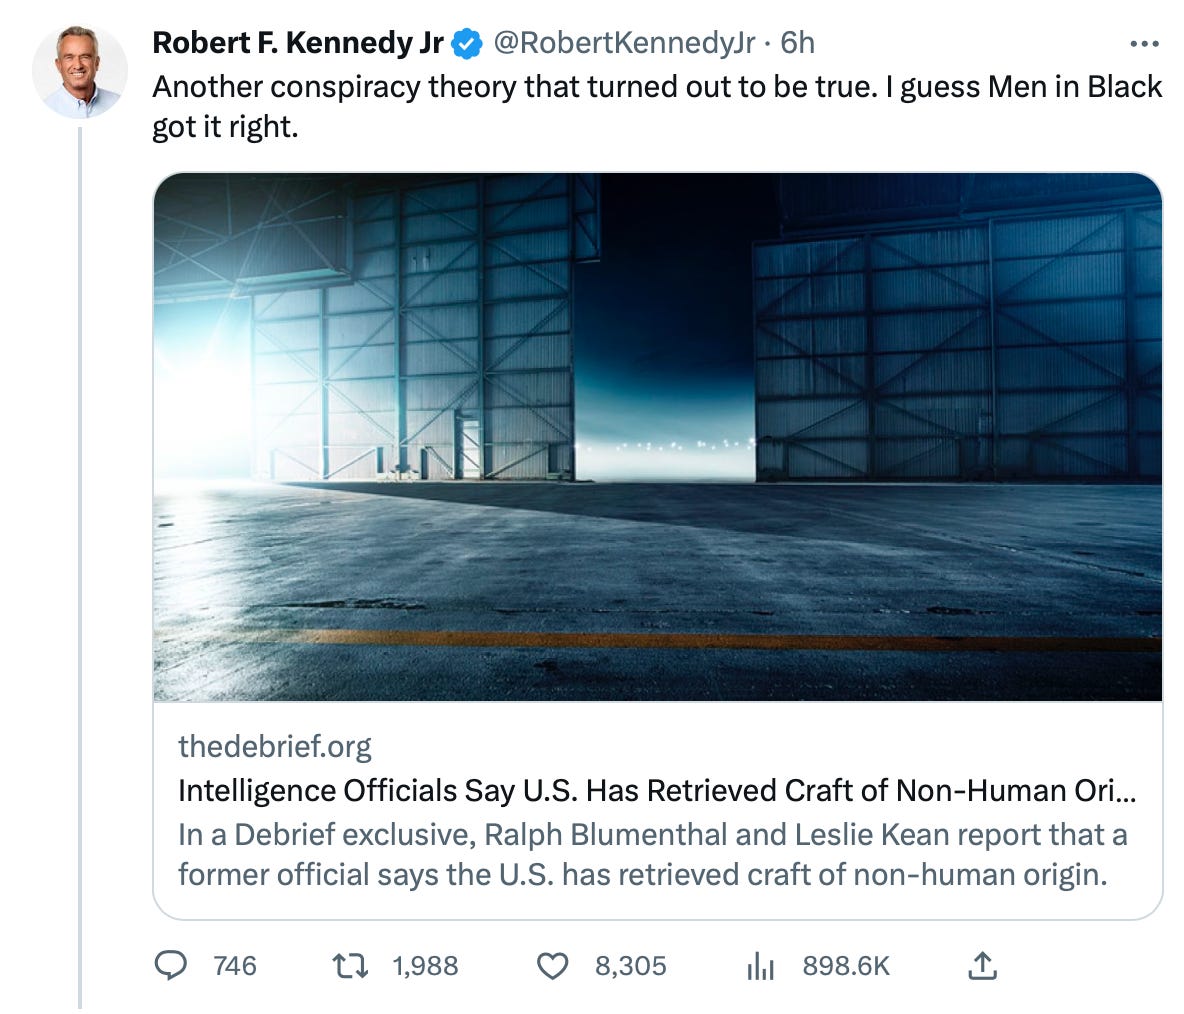
Task: Click the thedebrief.org domain text
Action: coord(274,746)
